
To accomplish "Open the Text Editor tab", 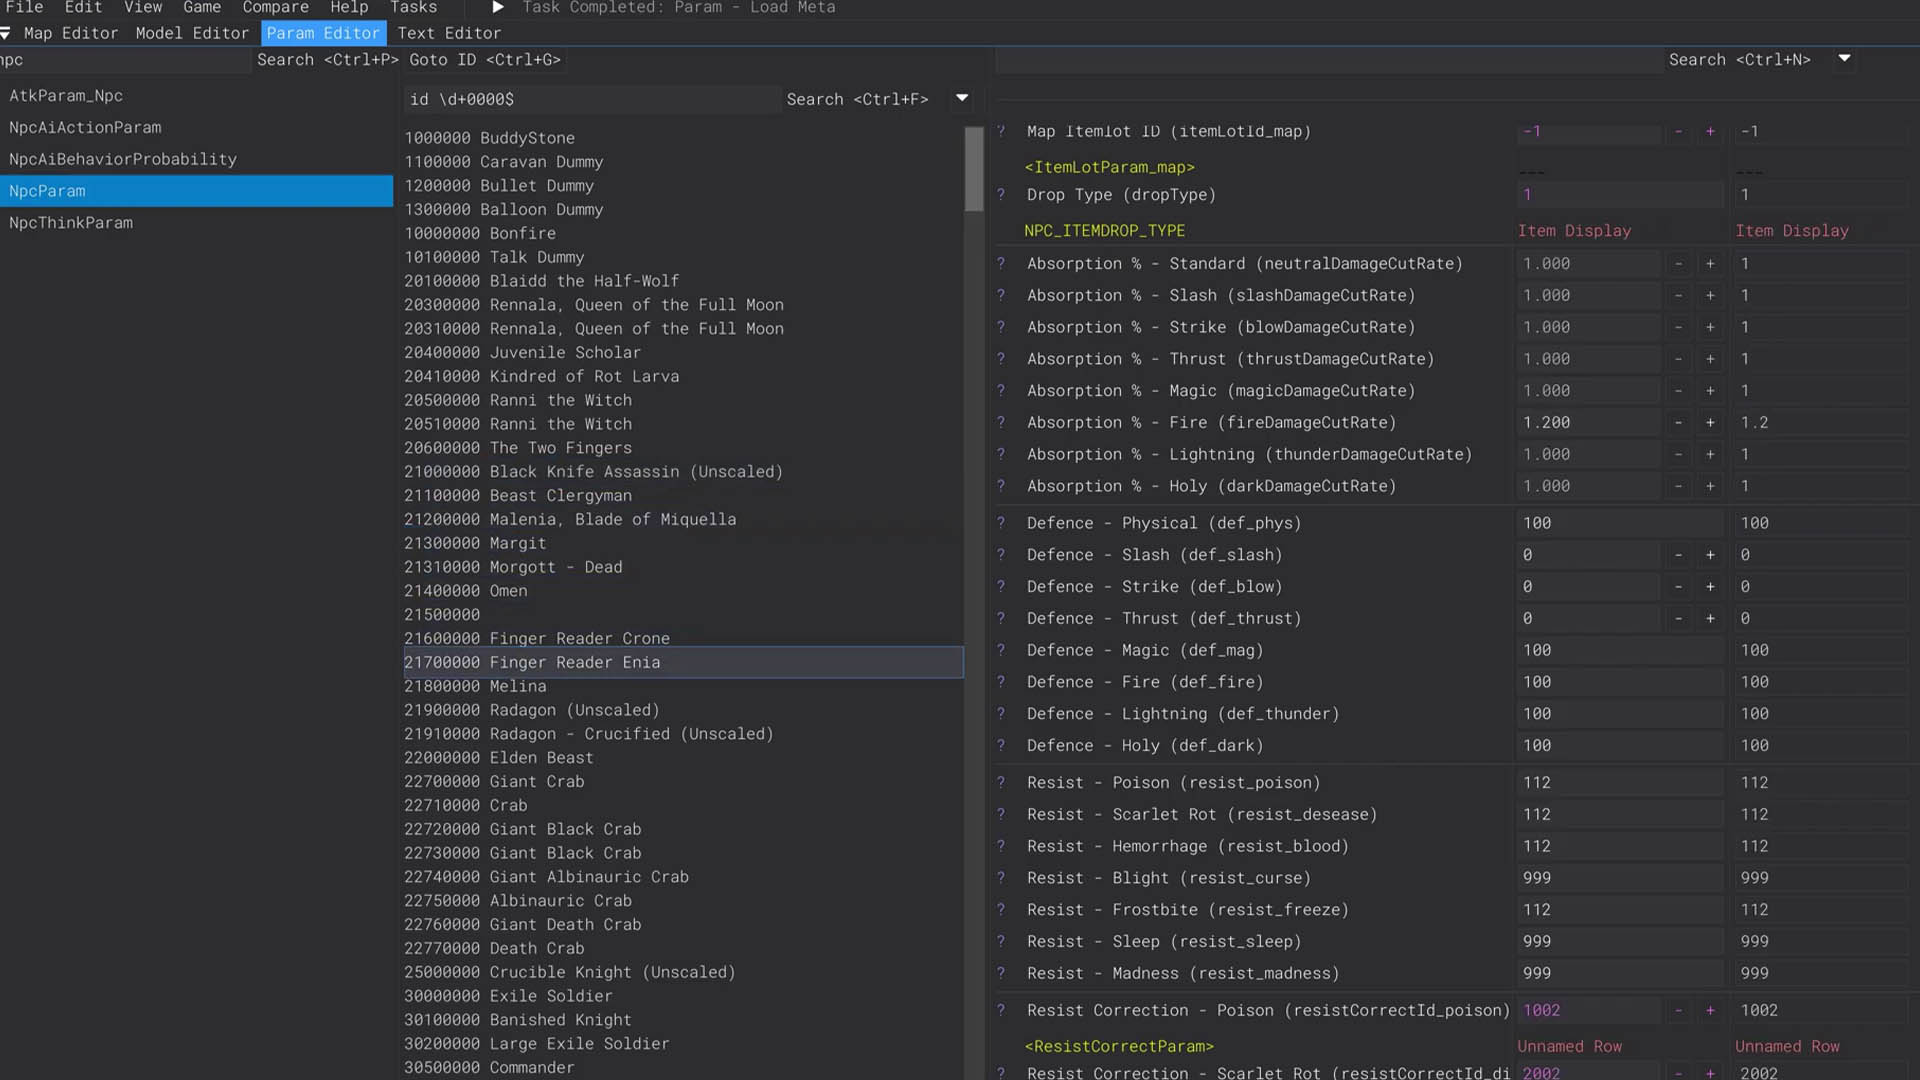I will (x=449, y=33).
